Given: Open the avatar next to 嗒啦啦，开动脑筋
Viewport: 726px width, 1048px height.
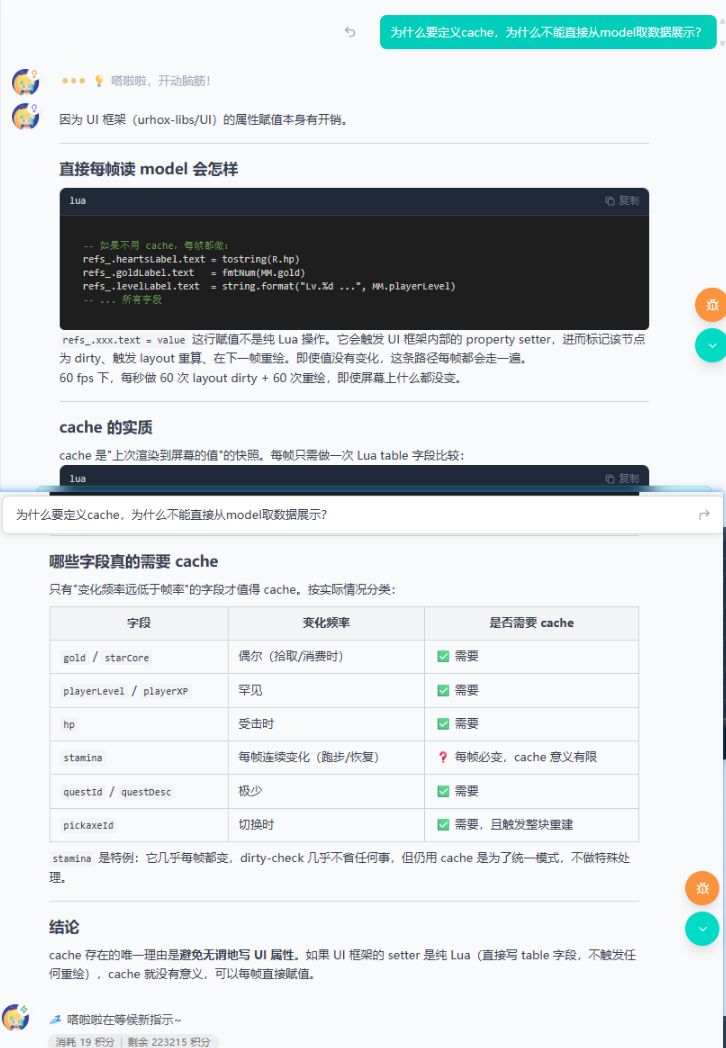Looking at the screenshot, I should pyautogui.click(x=25, y=82).
